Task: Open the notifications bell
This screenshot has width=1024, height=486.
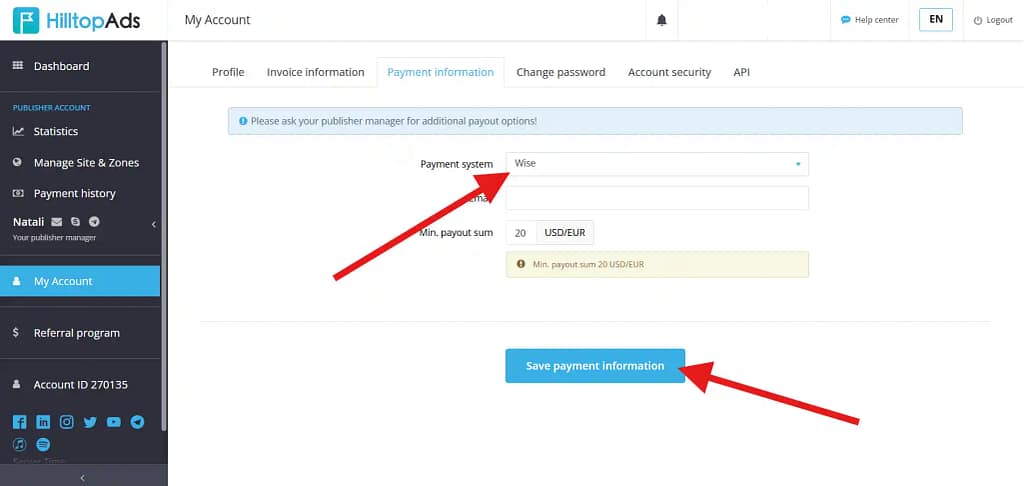Action: (x=661, y=20)
